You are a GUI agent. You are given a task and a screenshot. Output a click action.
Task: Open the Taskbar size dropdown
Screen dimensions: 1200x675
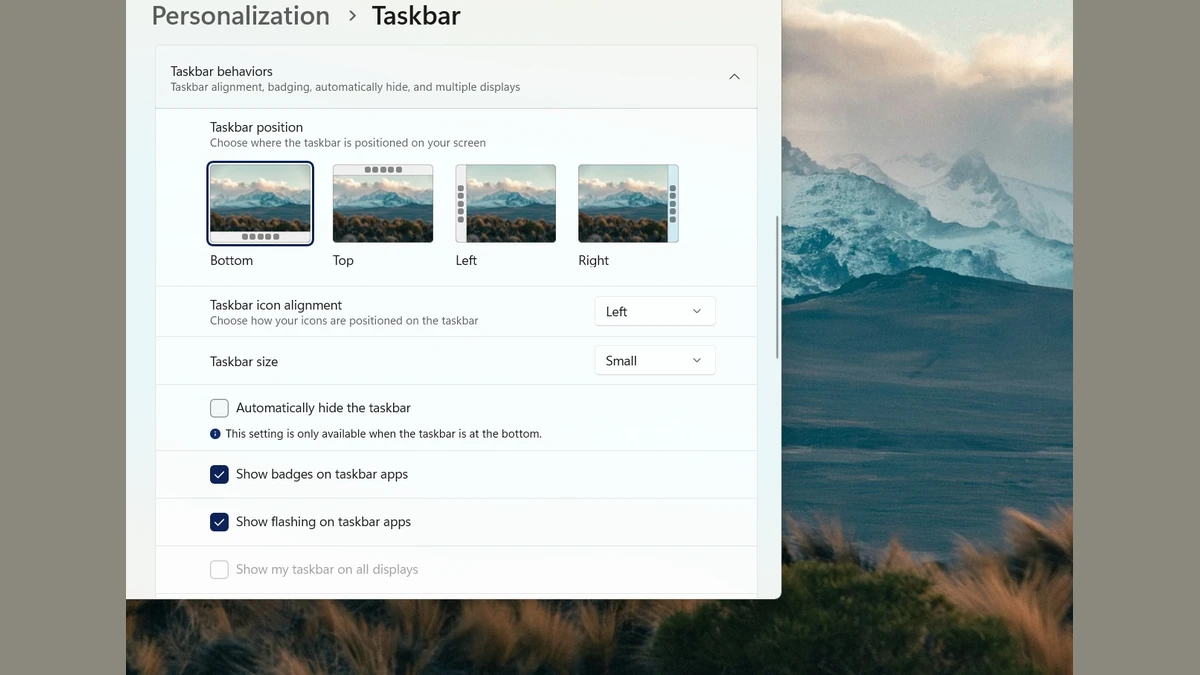click(655, 361)
